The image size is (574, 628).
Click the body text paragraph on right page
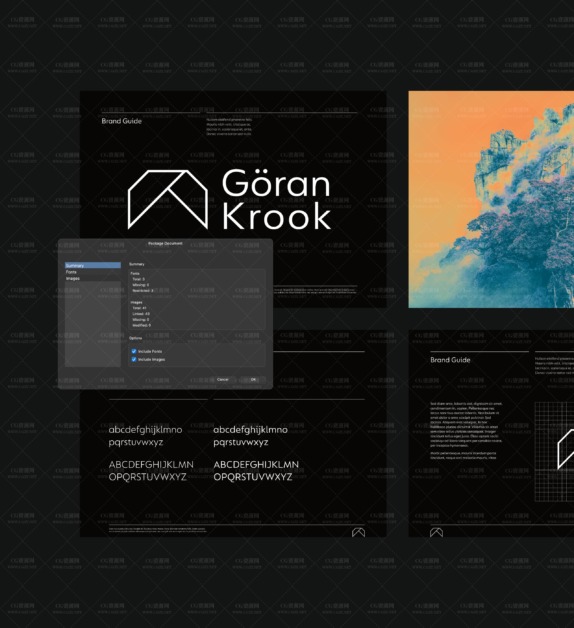466,431
